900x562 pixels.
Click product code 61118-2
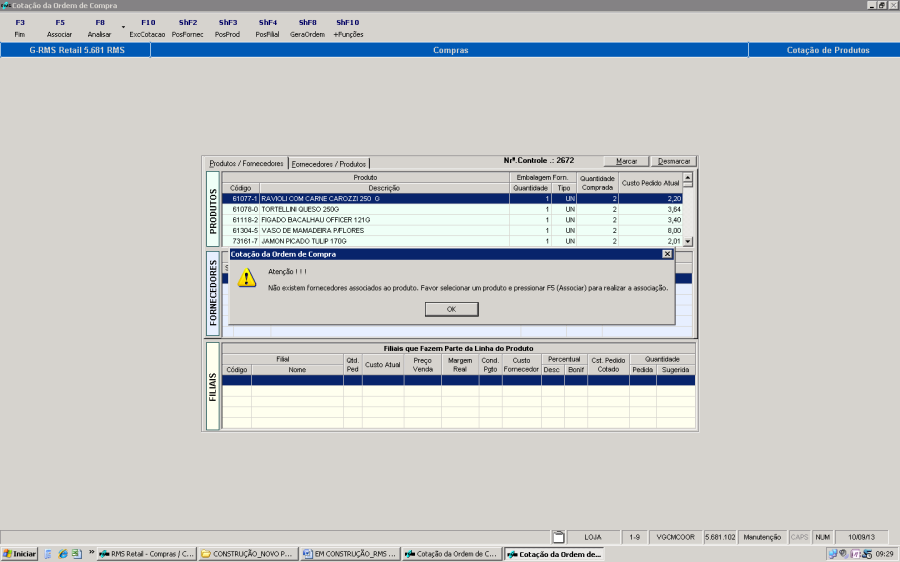(245, 220)
